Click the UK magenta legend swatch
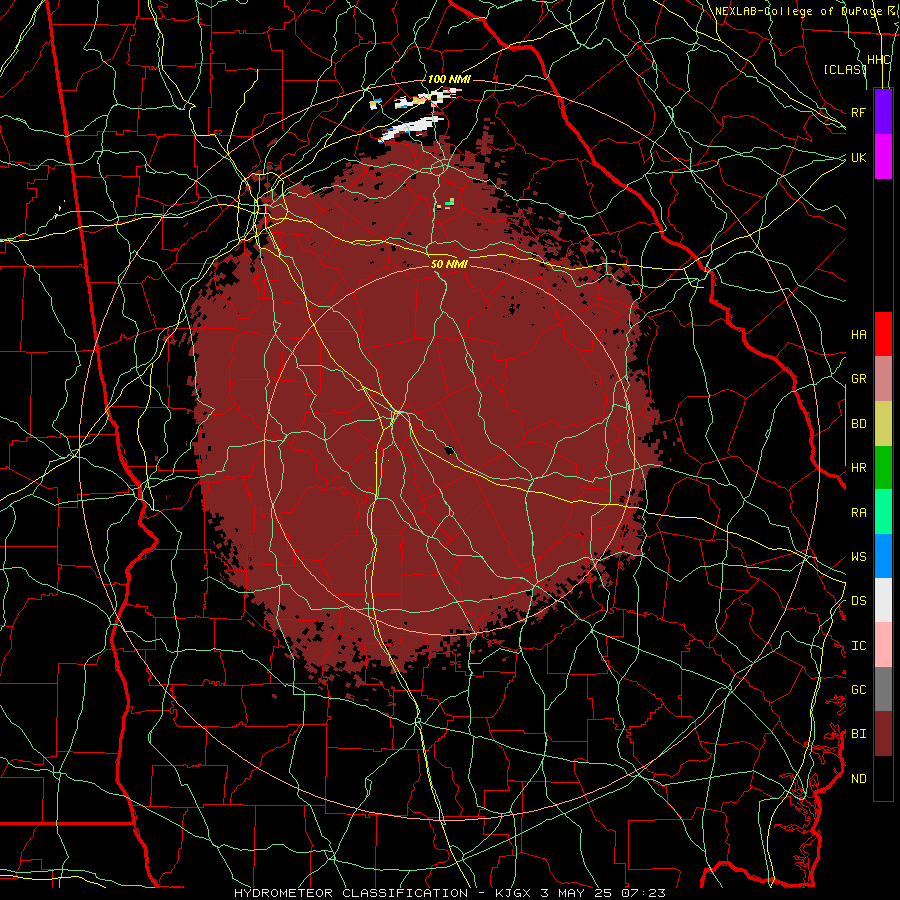Viewport: 900px width, 900px height. pyautogui.click(x=883, y=157)
